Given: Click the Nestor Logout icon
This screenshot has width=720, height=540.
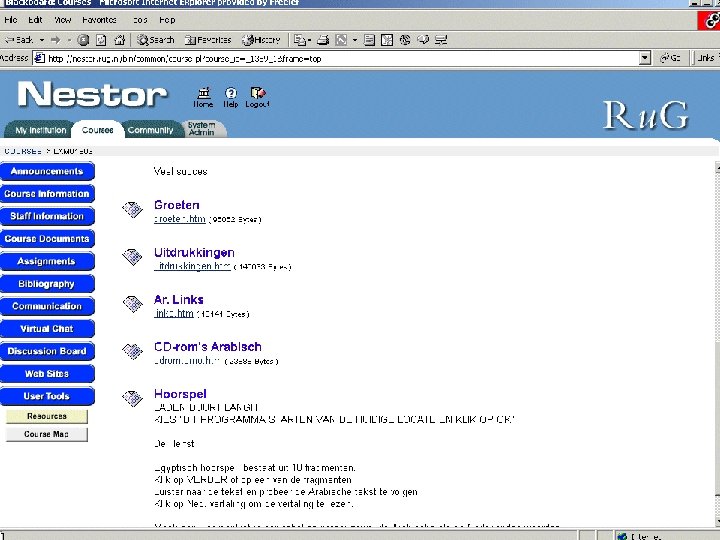Looking at the screenshot, I should click(257, 97).
